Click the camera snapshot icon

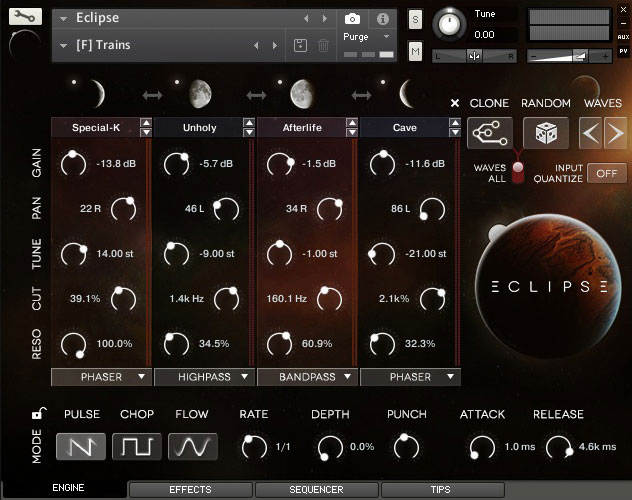click(x=352, y=19)
